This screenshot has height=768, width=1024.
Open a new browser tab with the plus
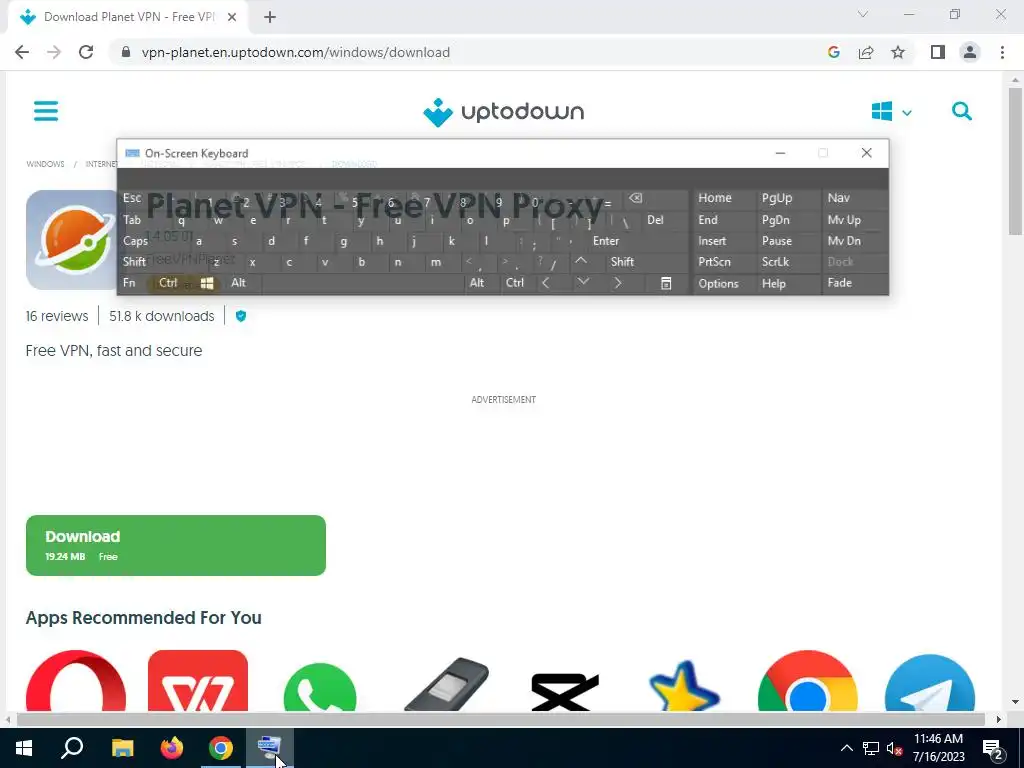coord(270,17)
